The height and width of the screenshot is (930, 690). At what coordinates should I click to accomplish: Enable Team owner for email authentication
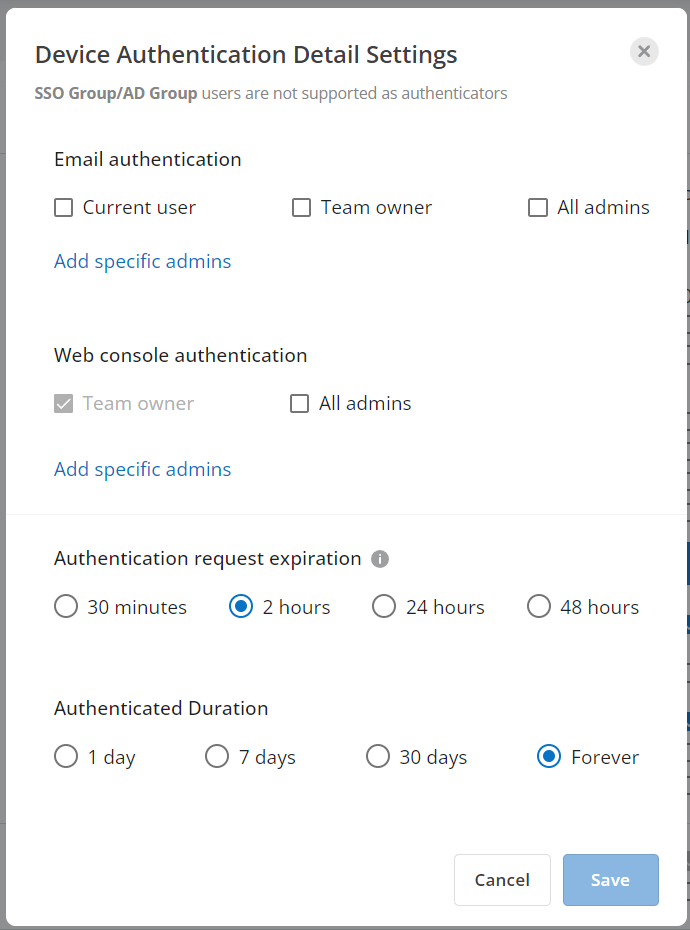pyautogui.click(x=301, y=207)
